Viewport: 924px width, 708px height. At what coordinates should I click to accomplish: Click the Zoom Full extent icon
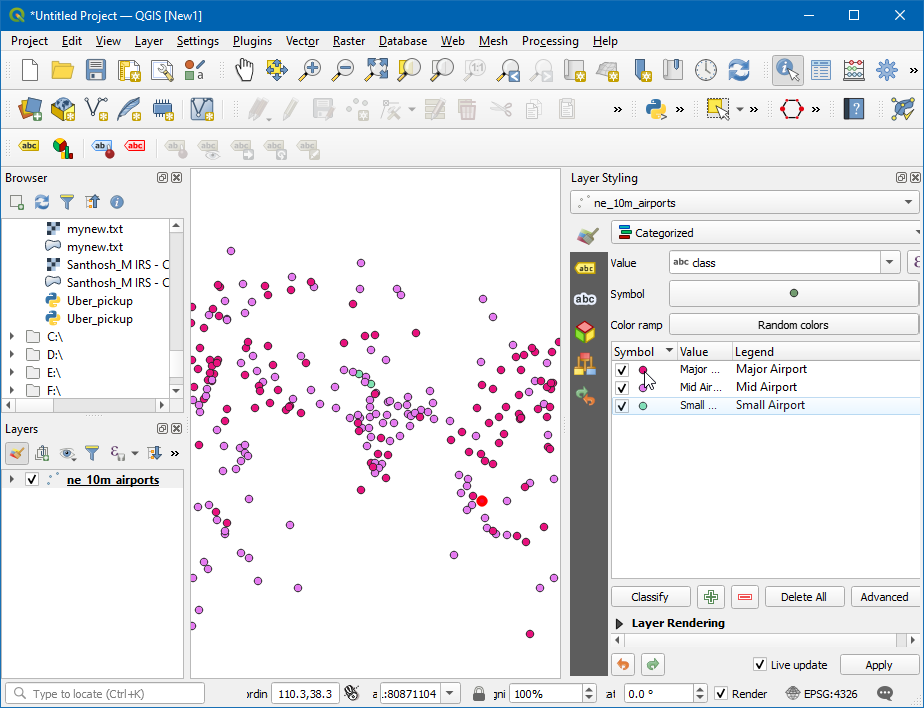376,70
